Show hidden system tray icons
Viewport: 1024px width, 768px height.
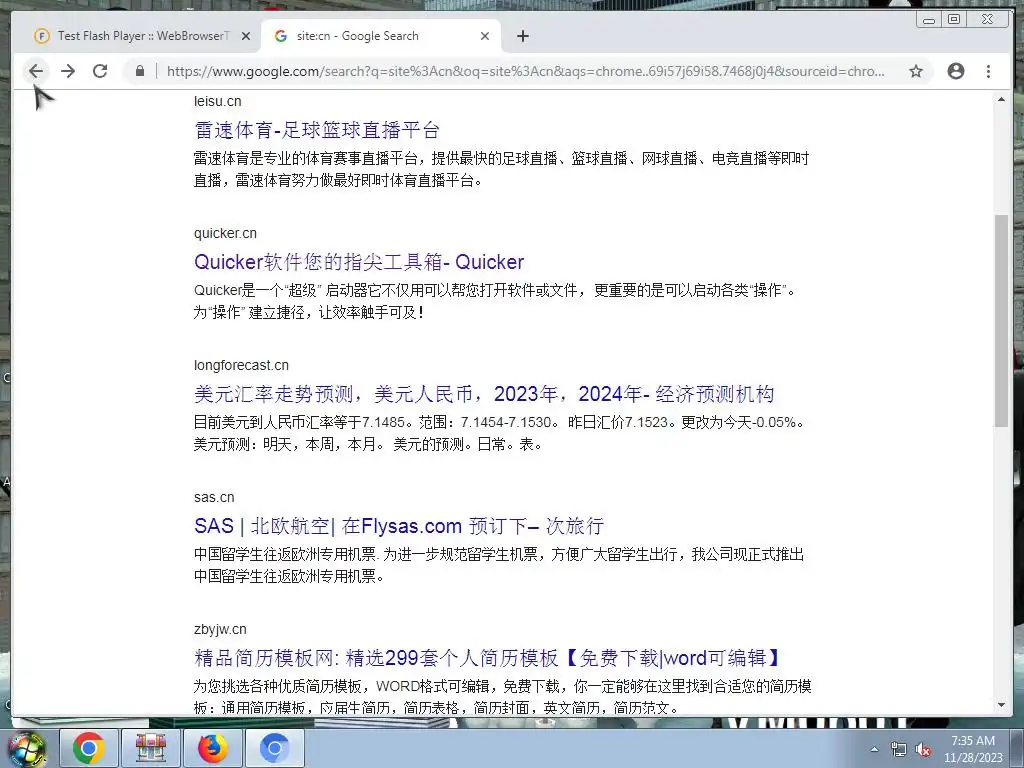point(874,749)
